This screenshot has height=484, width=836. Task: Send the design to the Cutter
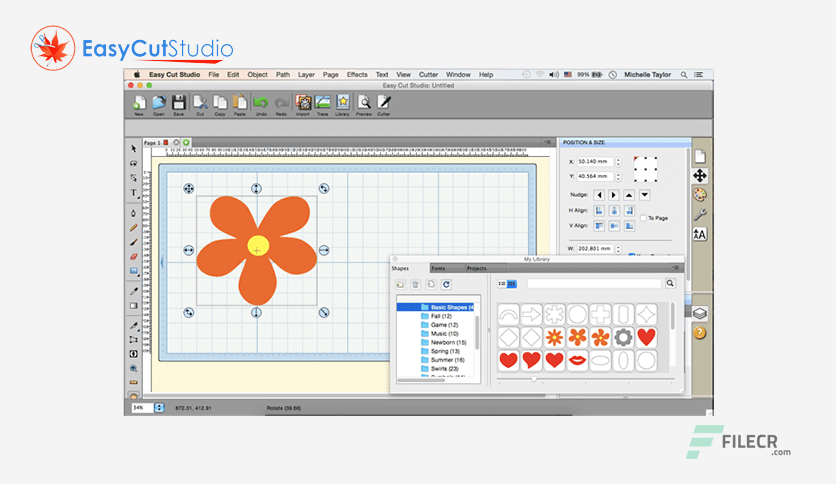(384, 104)
